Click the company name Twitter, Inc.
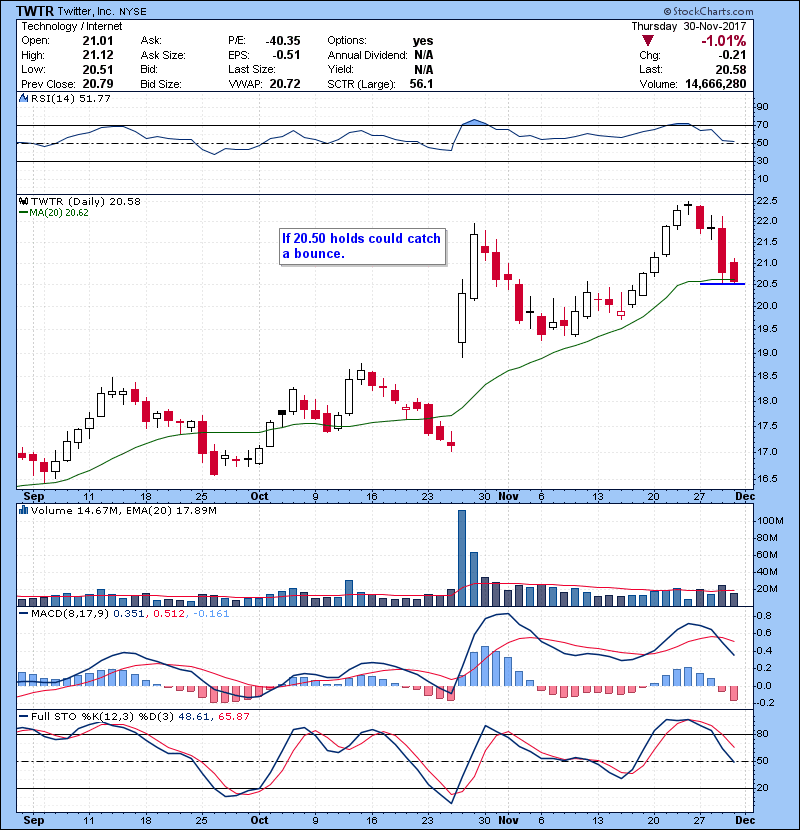This screenshot has width=800, height=830. [x=86, y=12]
